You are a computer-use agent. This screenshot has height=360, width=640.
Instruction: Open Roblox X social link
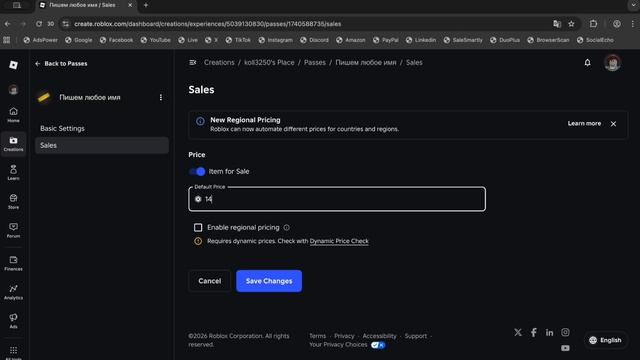click(x=518, y=332)
